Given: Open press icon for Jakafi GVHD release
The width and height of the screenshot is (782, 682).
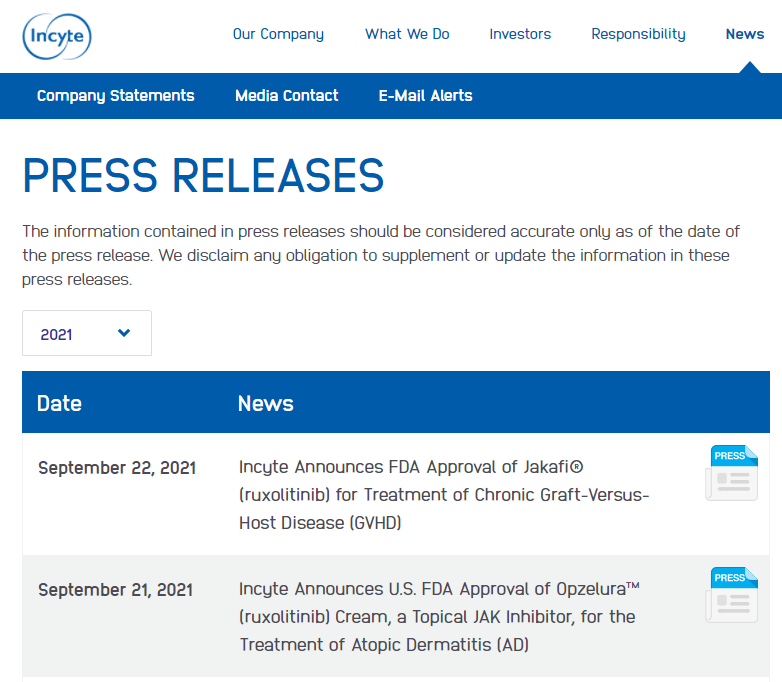Looking at the screenshot, I should pos(732,473).
